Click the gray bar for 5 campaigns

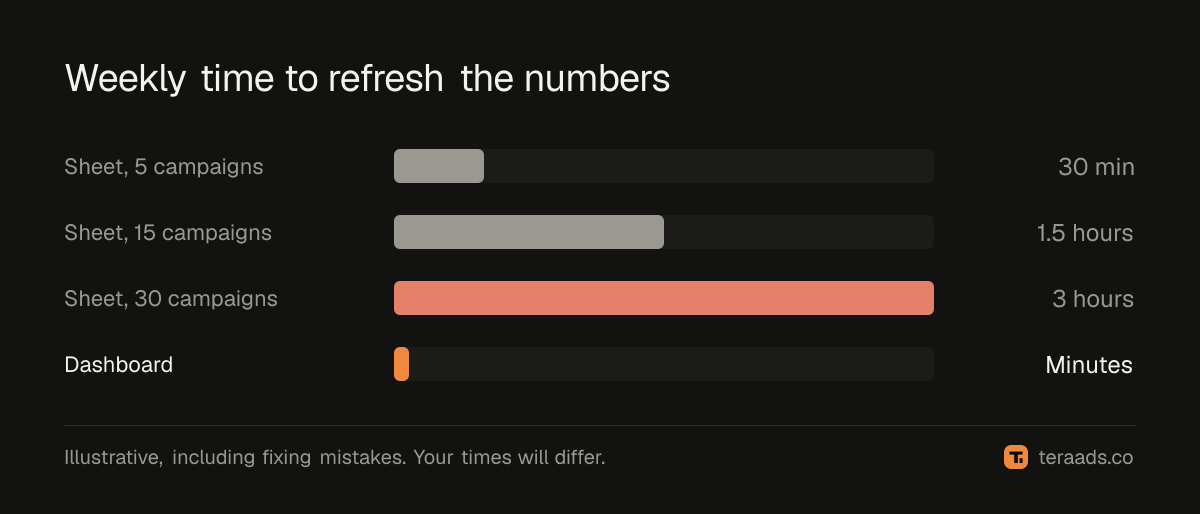click(439, 166)
